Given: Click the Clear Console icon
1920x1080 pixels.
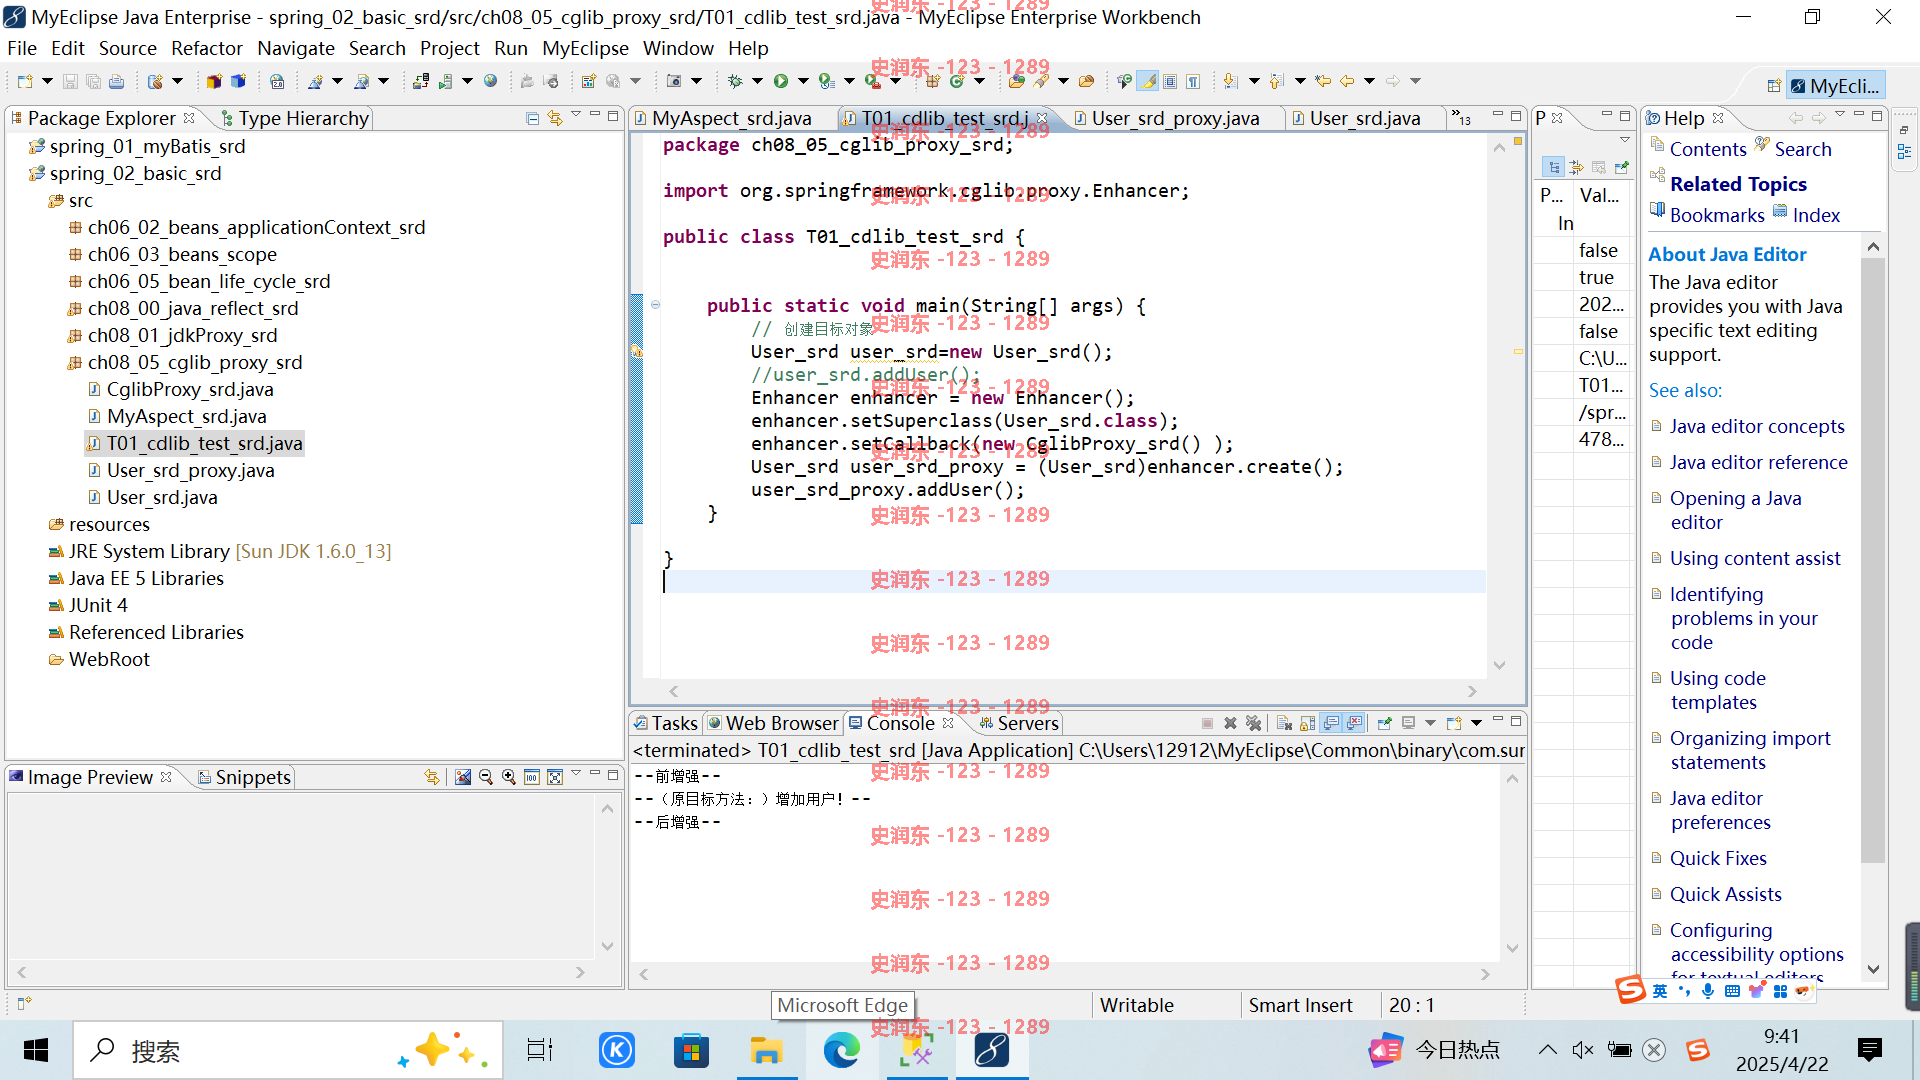Looking at the screenshot, I should [1285, 723].
